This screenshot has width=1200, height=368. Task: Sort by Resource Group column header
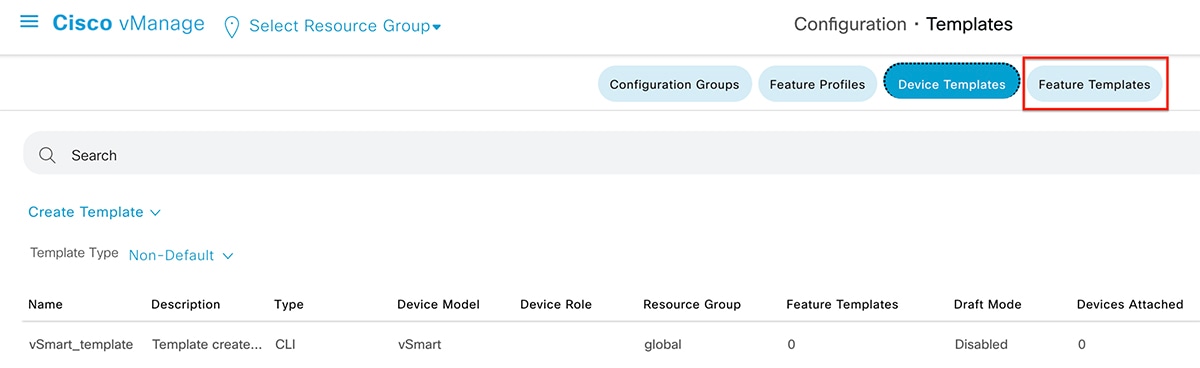point(692,304)
